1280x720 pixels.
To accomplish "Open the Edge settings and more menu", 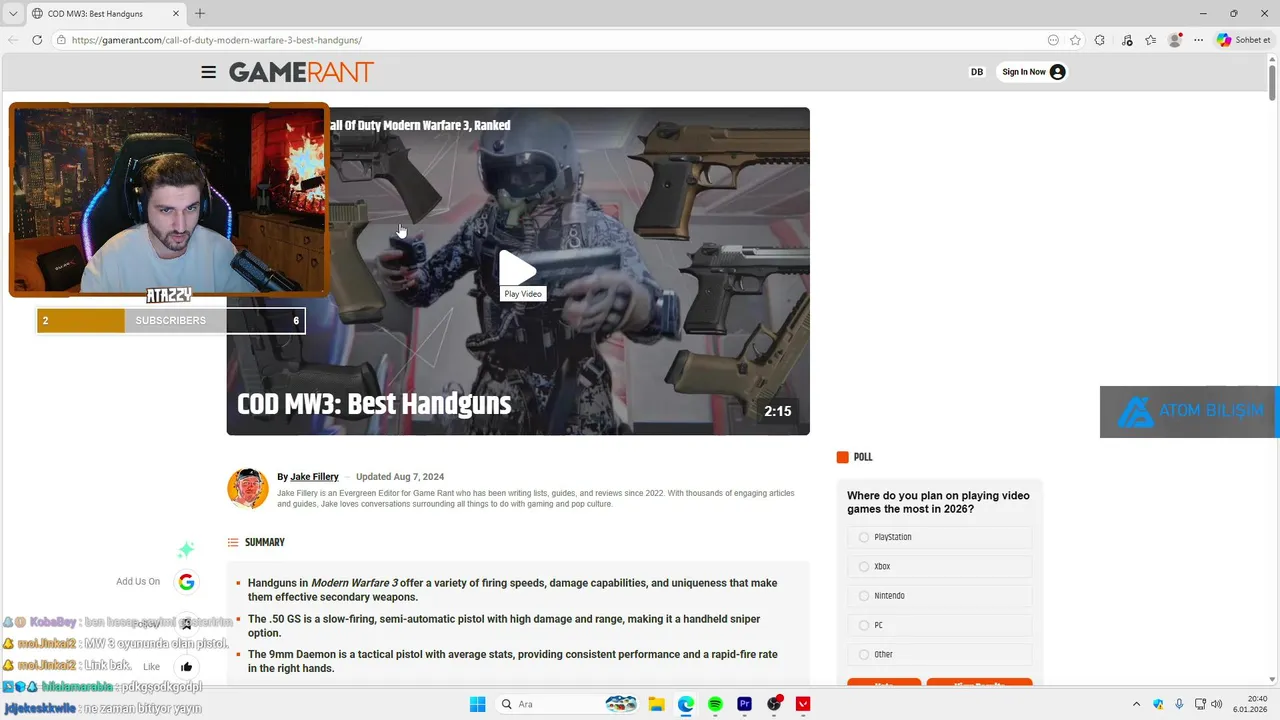I will (1198, 40).
